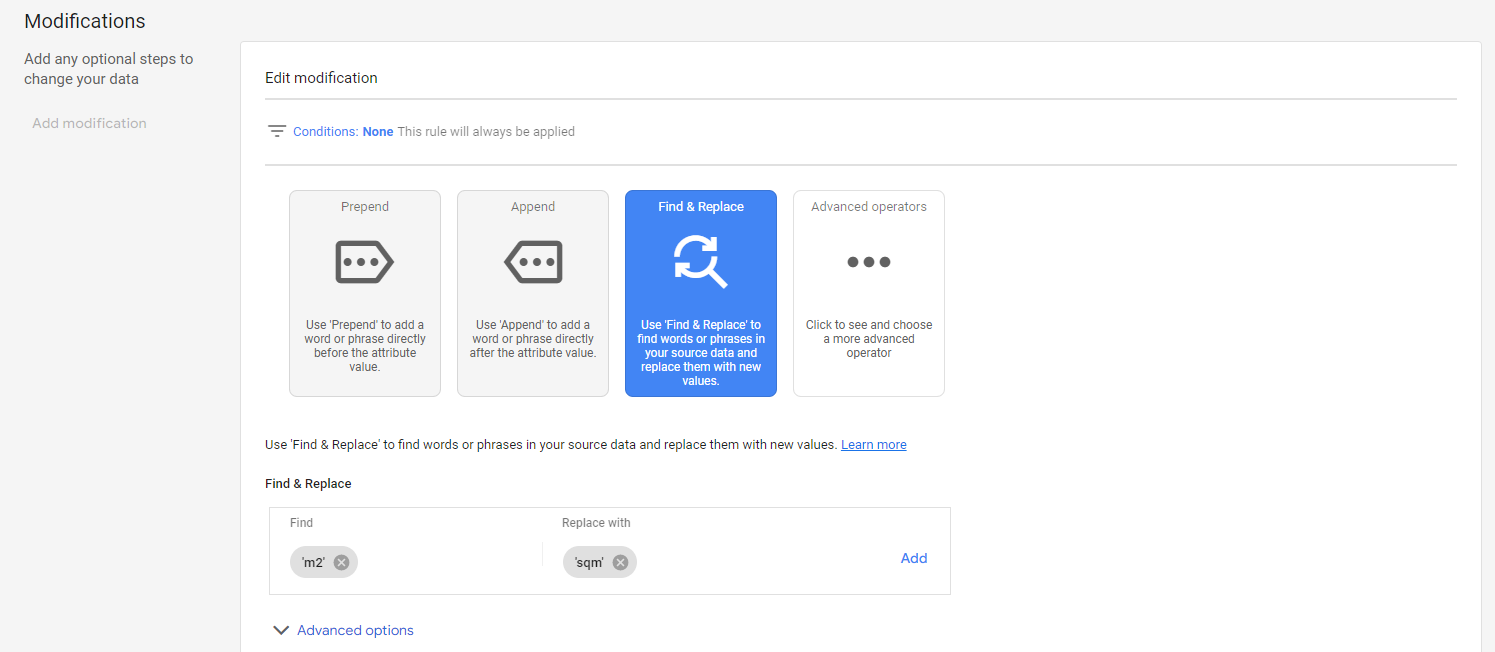Viewport: 1495px width, 652px height.
Task: Select the Find & Replace card
Action: pos(701,294)
